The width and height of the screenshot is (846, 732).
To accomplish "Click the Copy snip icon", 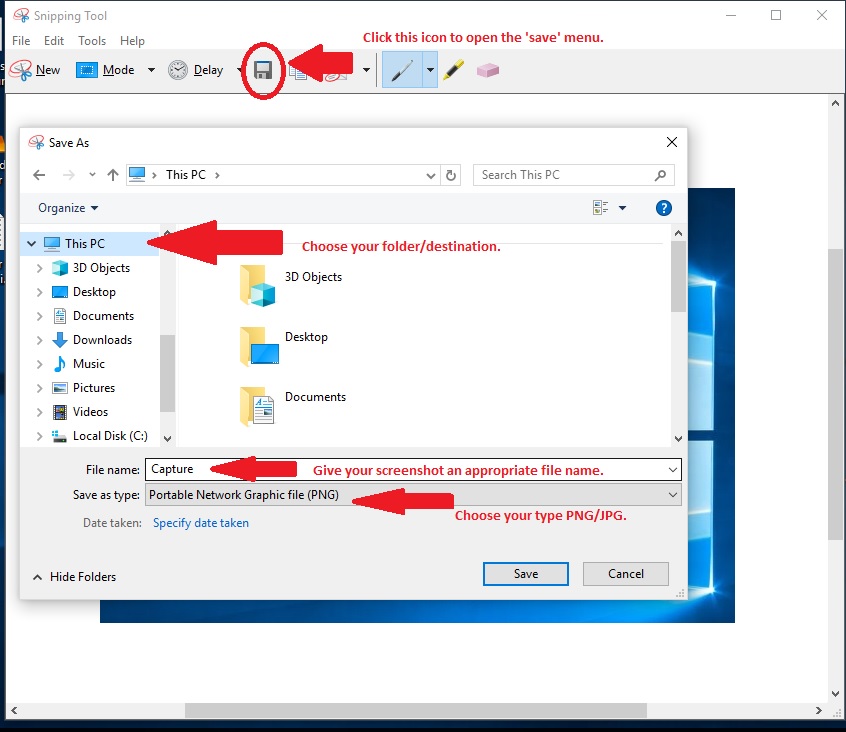I will [300, 71].
